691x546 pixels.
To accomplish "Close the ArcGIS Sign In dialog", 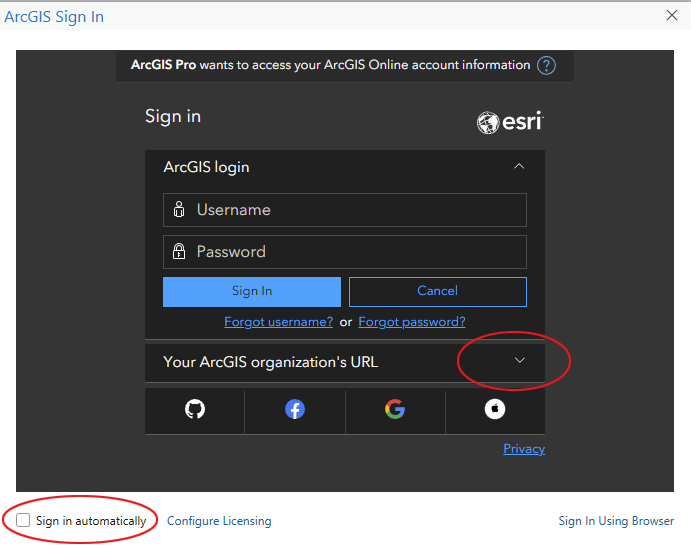I will [x=672, y=15].
